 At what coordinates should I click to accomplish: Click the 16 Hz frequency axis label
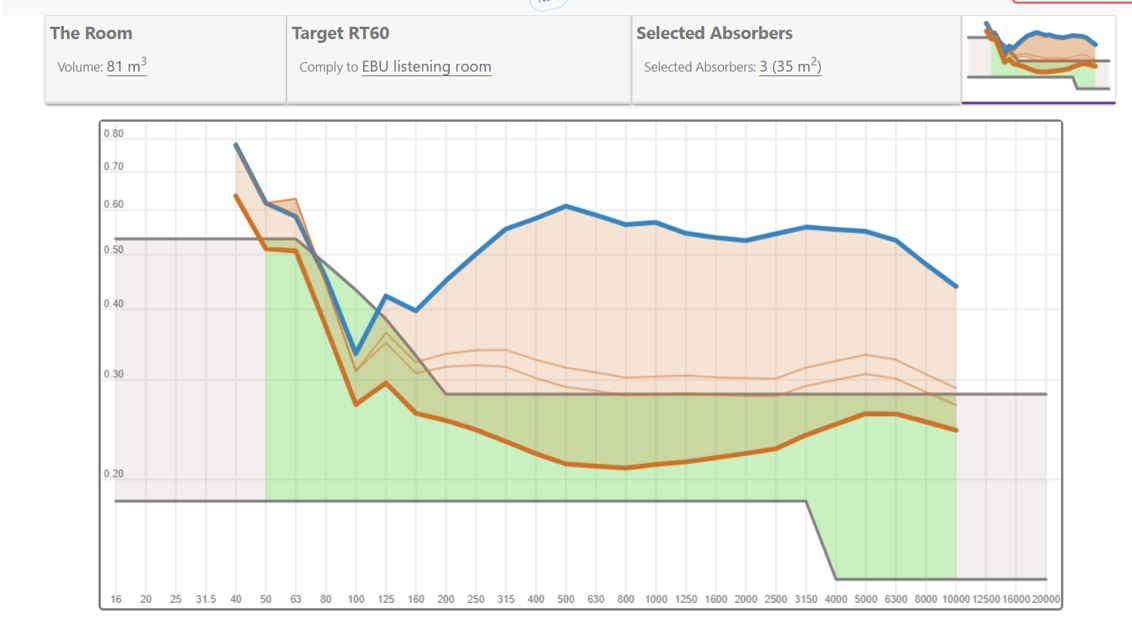[x=116, y=600]
